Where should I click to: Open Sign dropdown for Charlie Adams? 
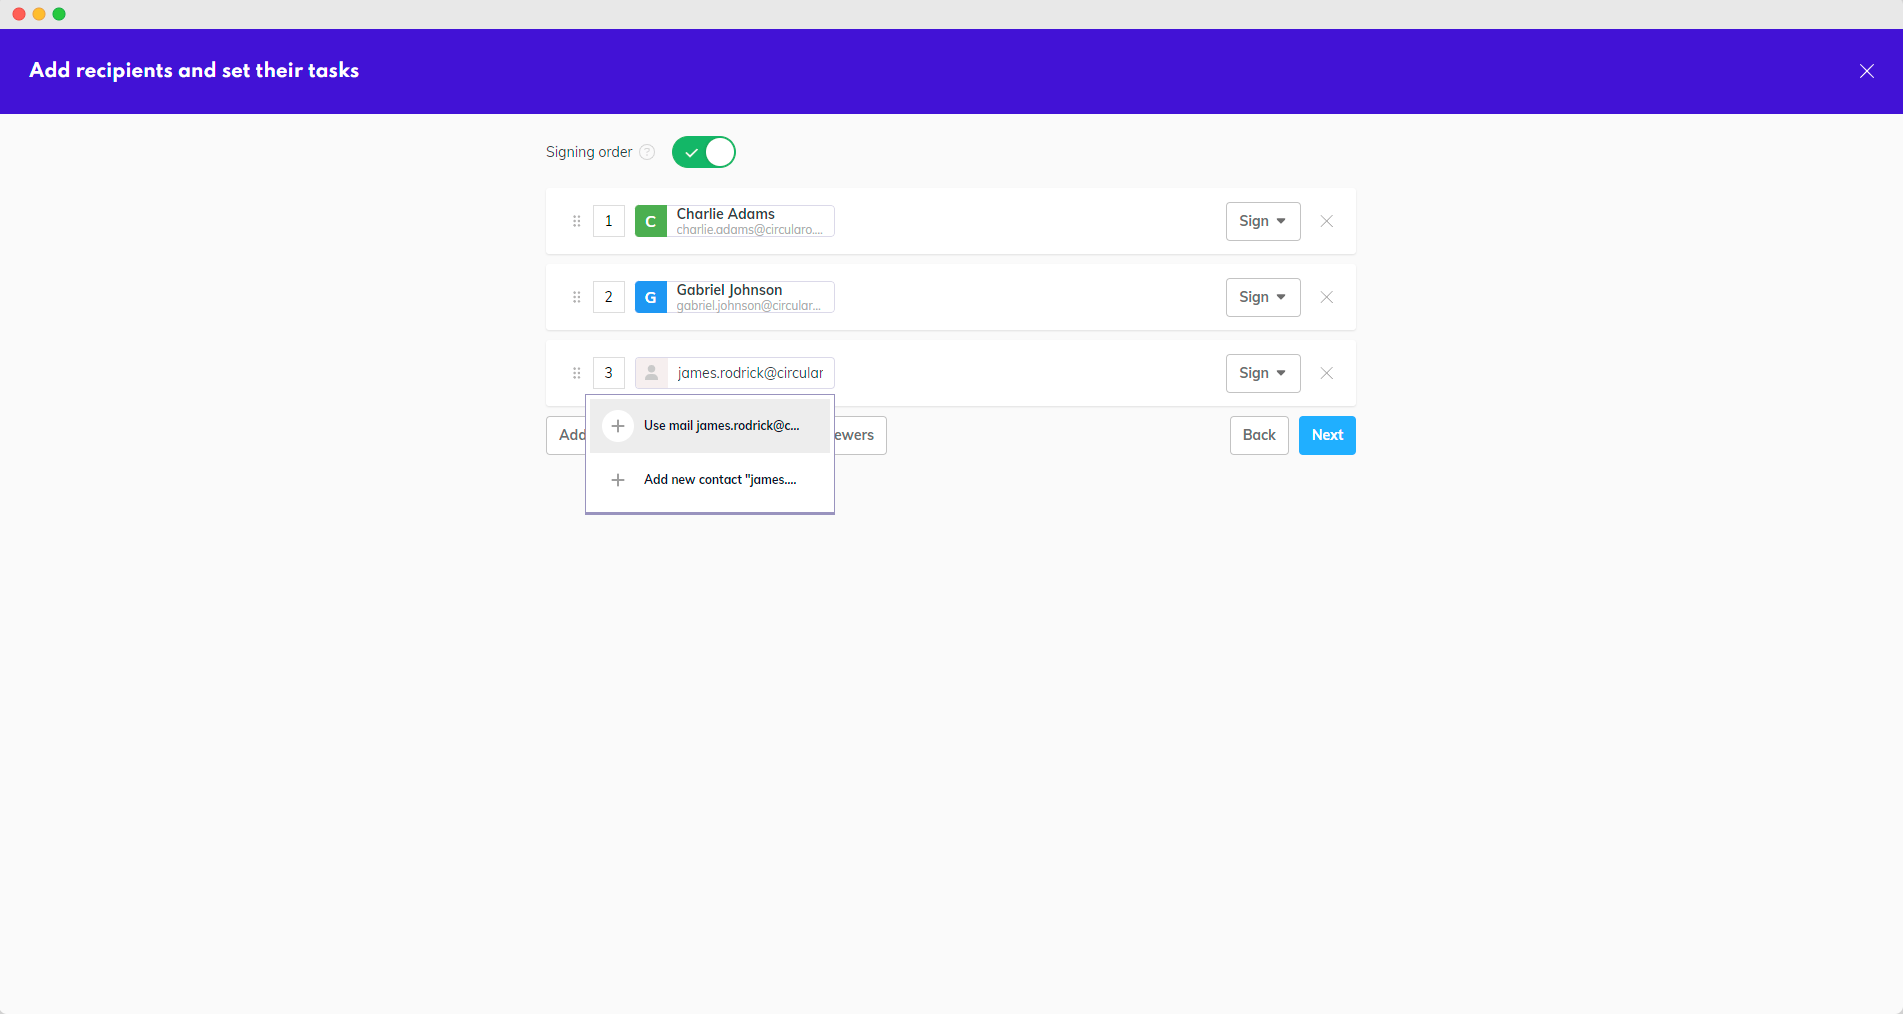coord(1262,221)
